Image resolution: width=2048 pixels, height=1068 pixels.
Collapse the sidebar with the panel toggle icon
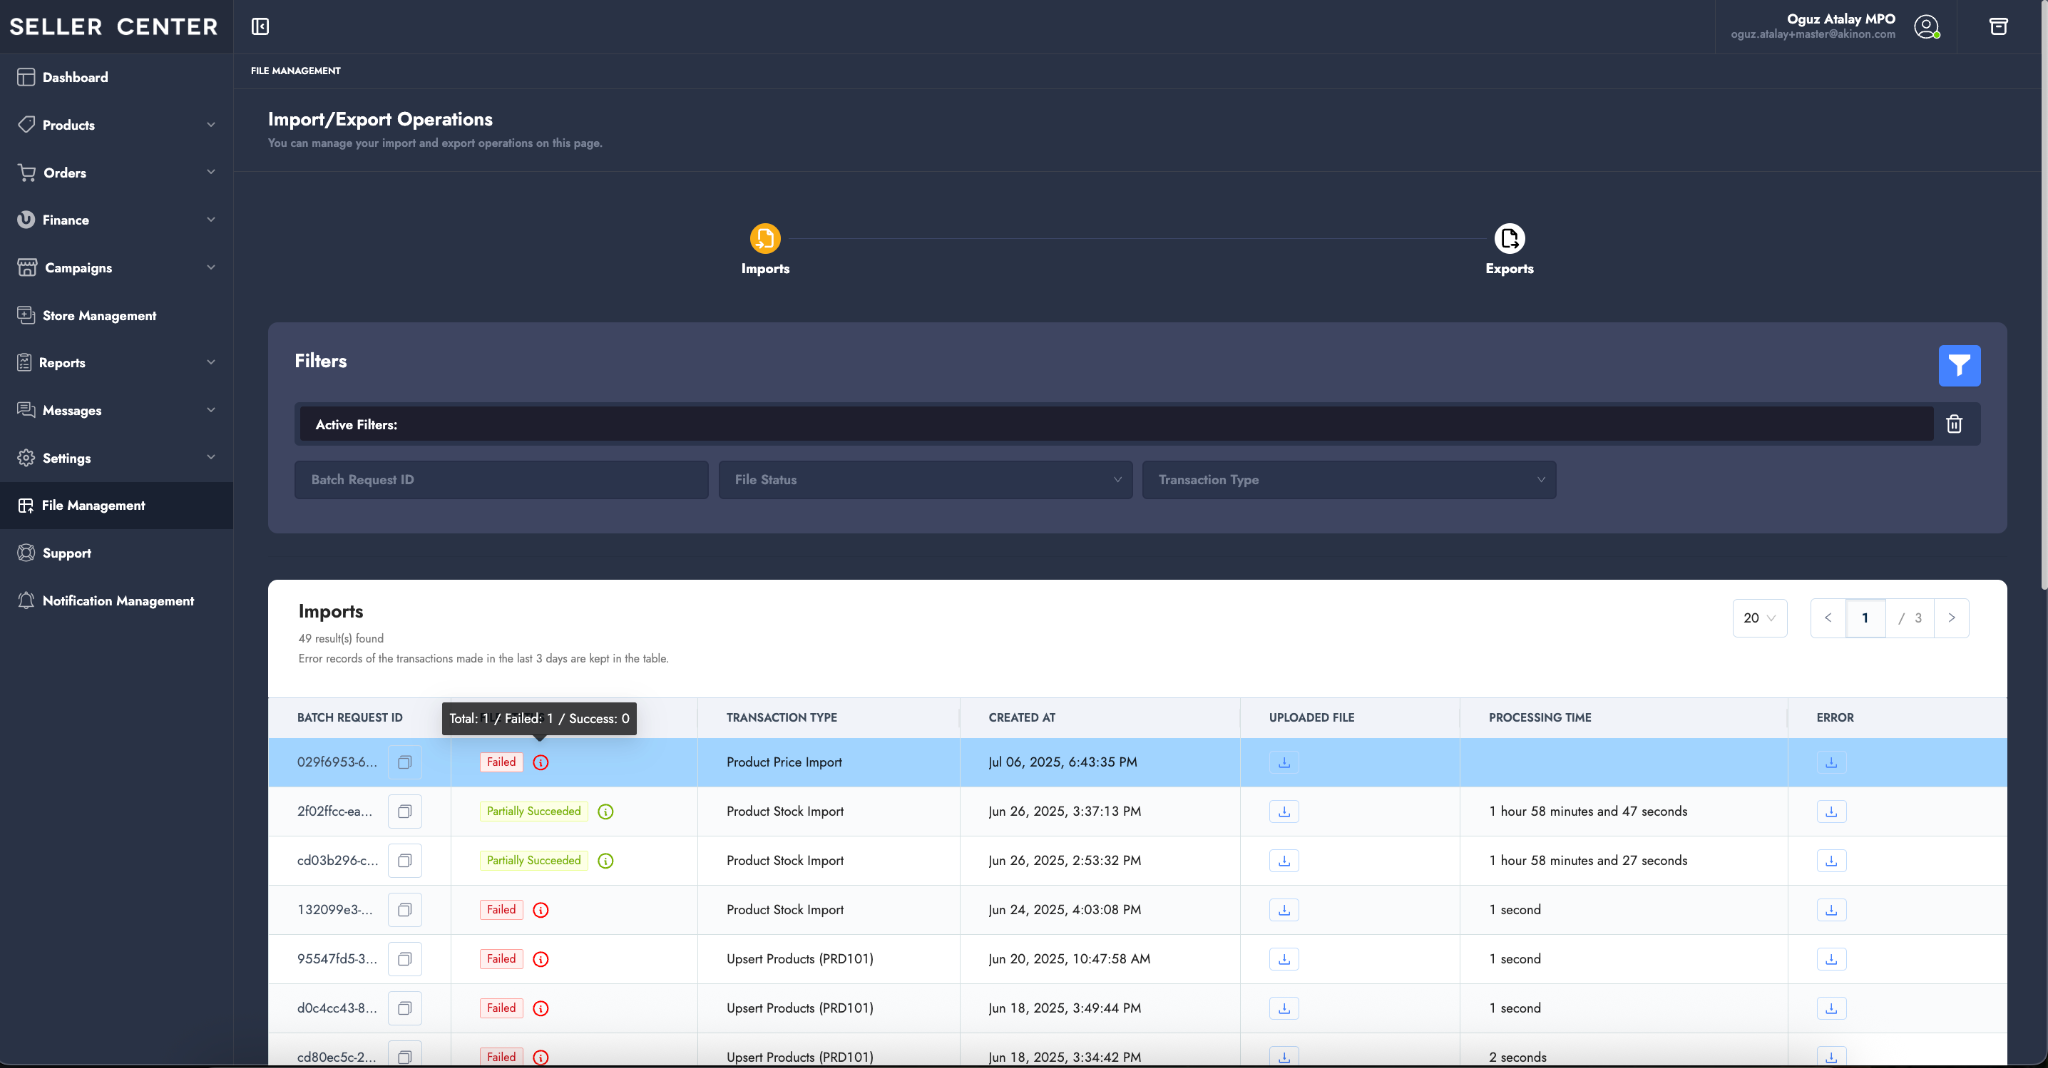(x=260, y=27)
